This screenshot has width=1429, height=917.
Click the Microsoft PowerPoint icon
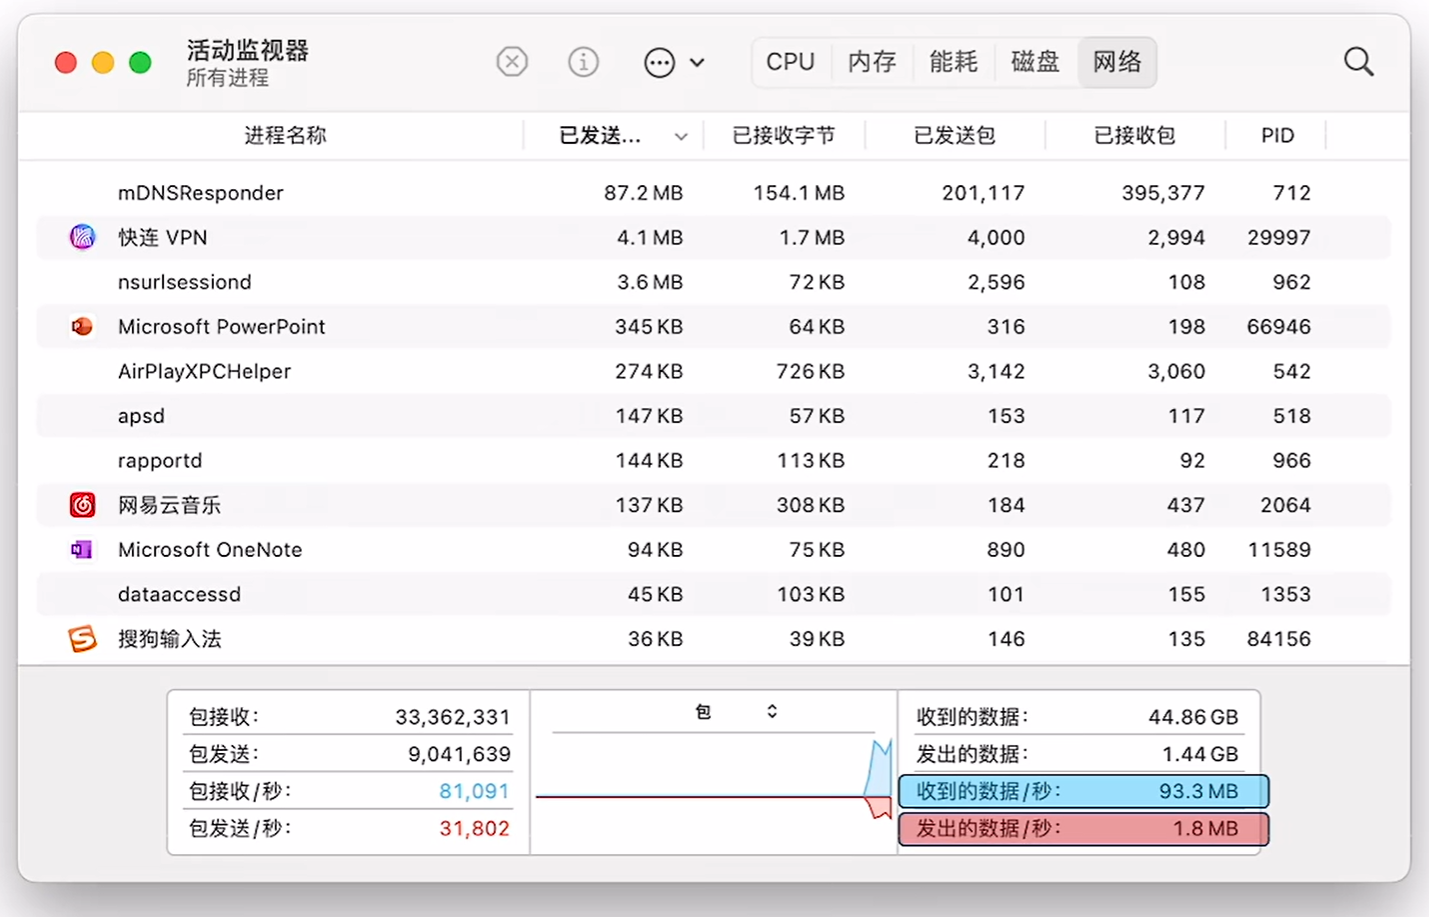(x=82, y=326)
